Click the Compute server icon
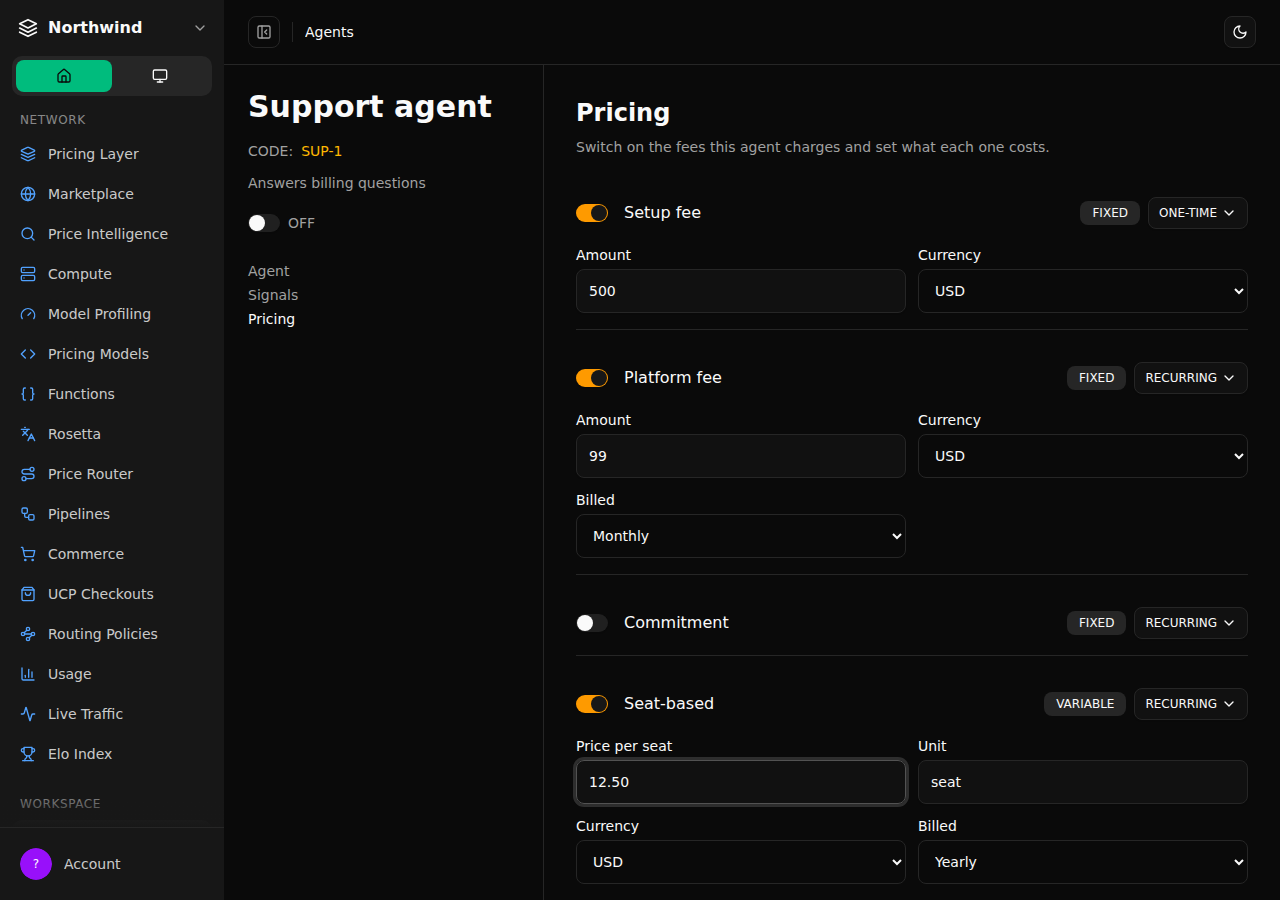The height and width of the screenshot is (900, 1280). [28, 274]
